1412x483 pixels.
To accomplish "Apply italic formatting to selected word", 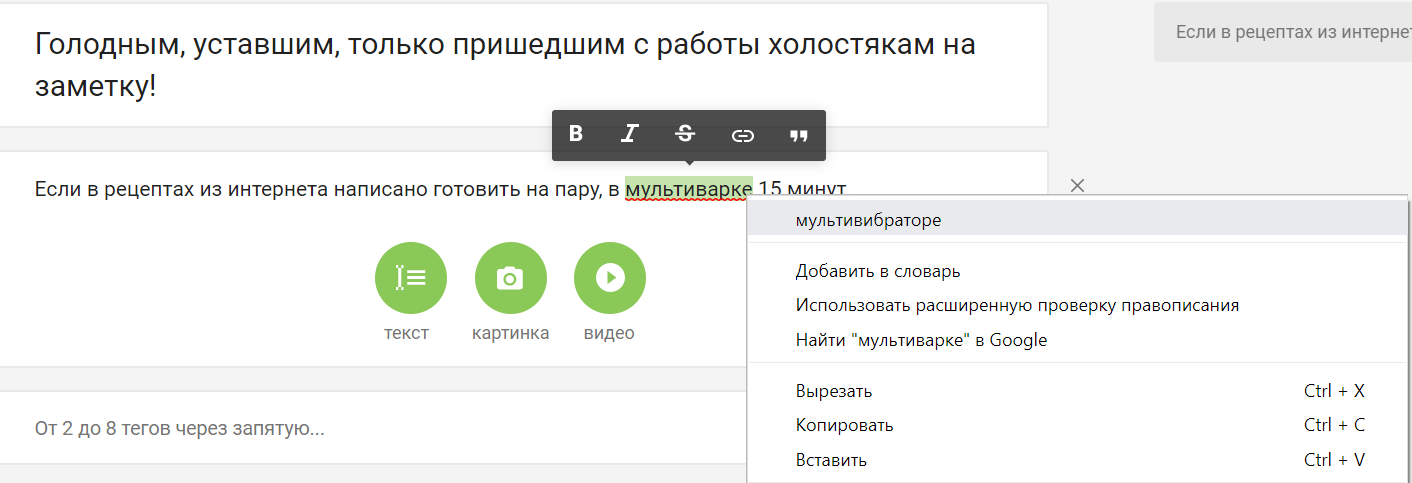I will (x=630, y=134).
